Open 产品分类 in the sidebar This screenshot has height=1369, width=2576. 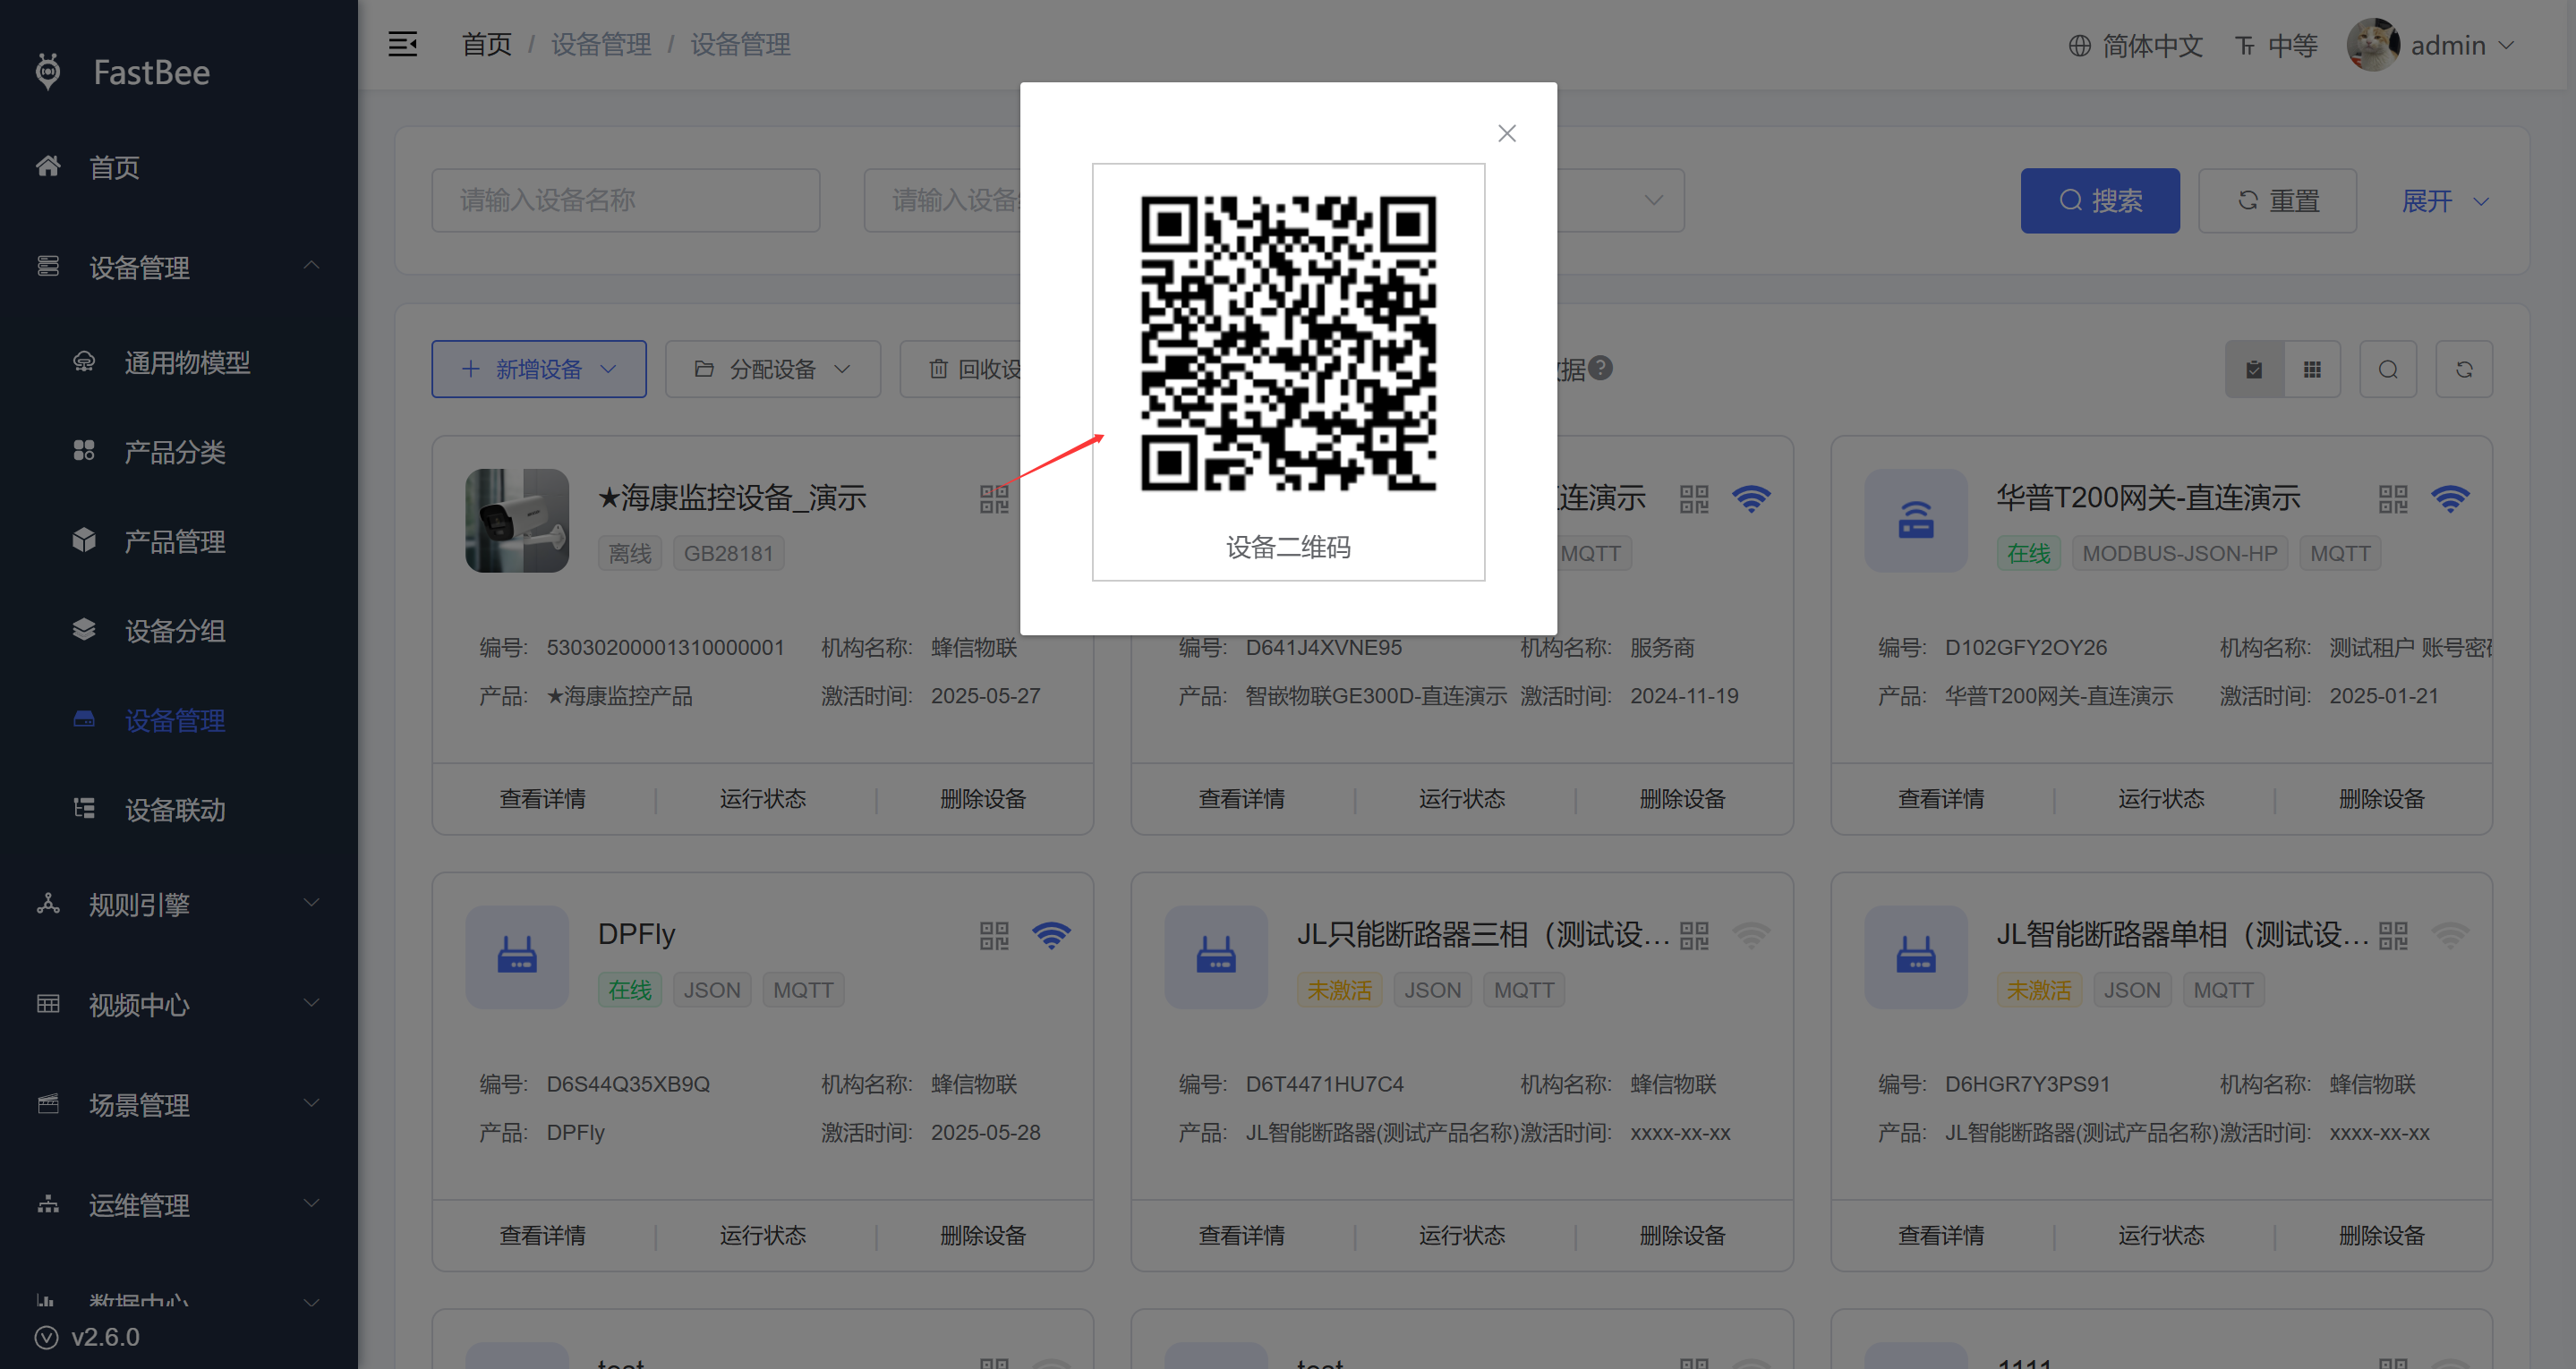[x=179, y=452]
